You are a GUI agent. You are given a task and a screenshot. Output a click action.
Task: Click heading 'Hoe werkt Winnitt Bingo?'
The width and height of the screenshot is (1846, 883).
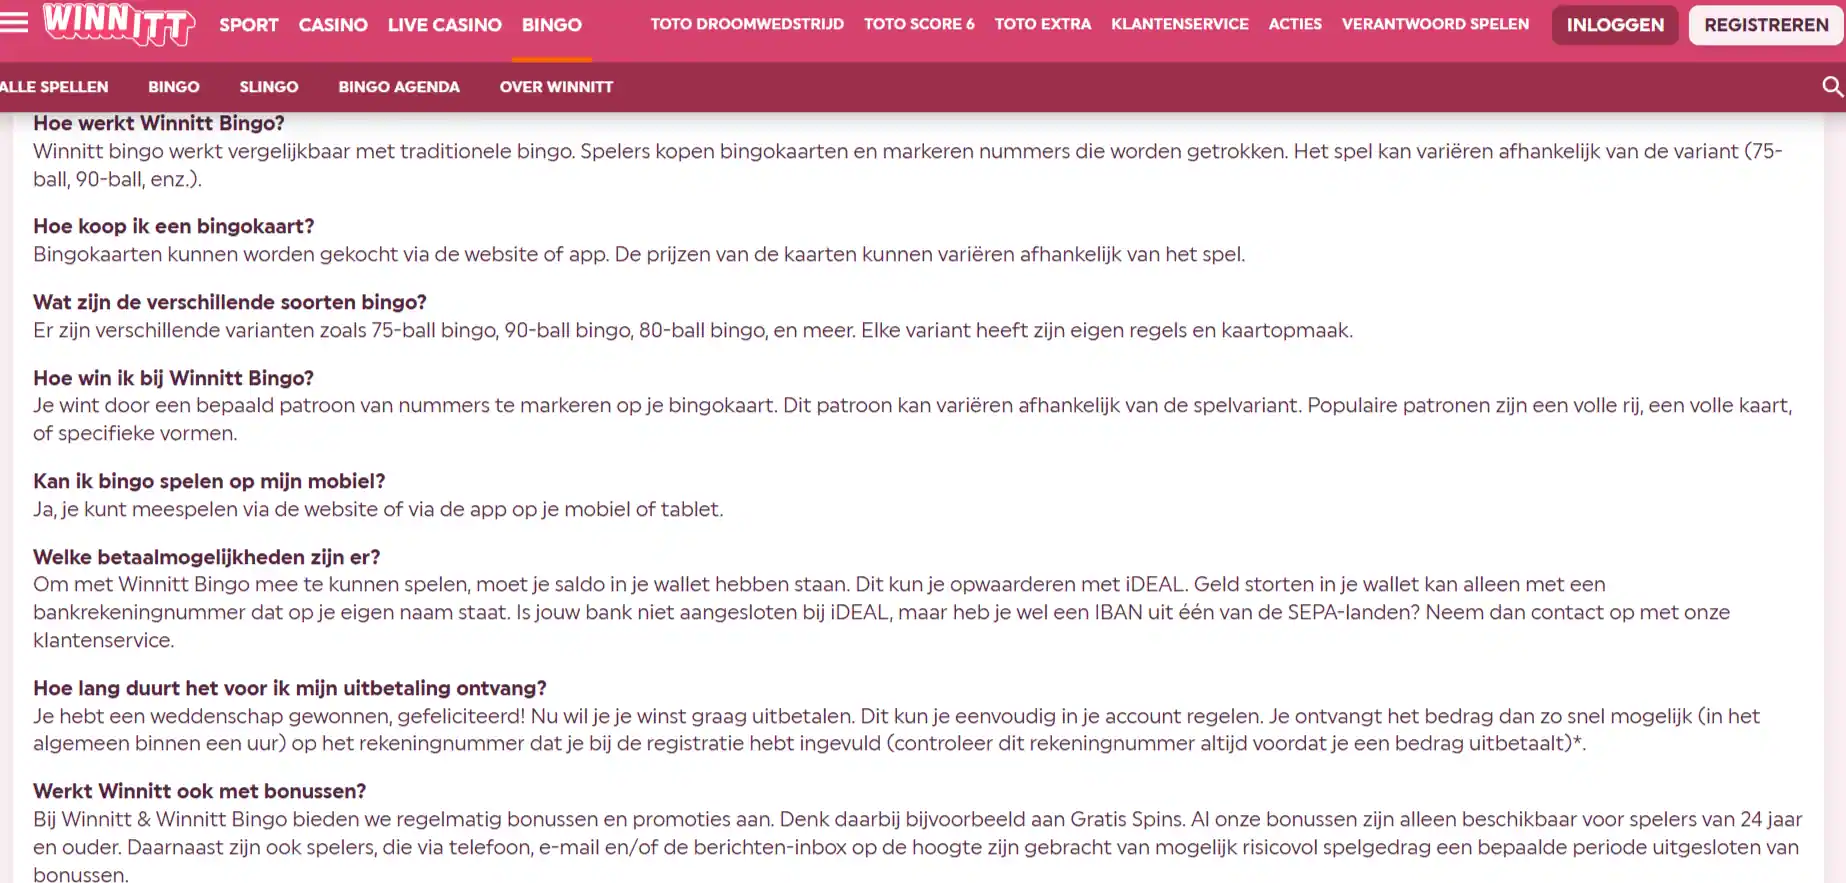point(159,123)
